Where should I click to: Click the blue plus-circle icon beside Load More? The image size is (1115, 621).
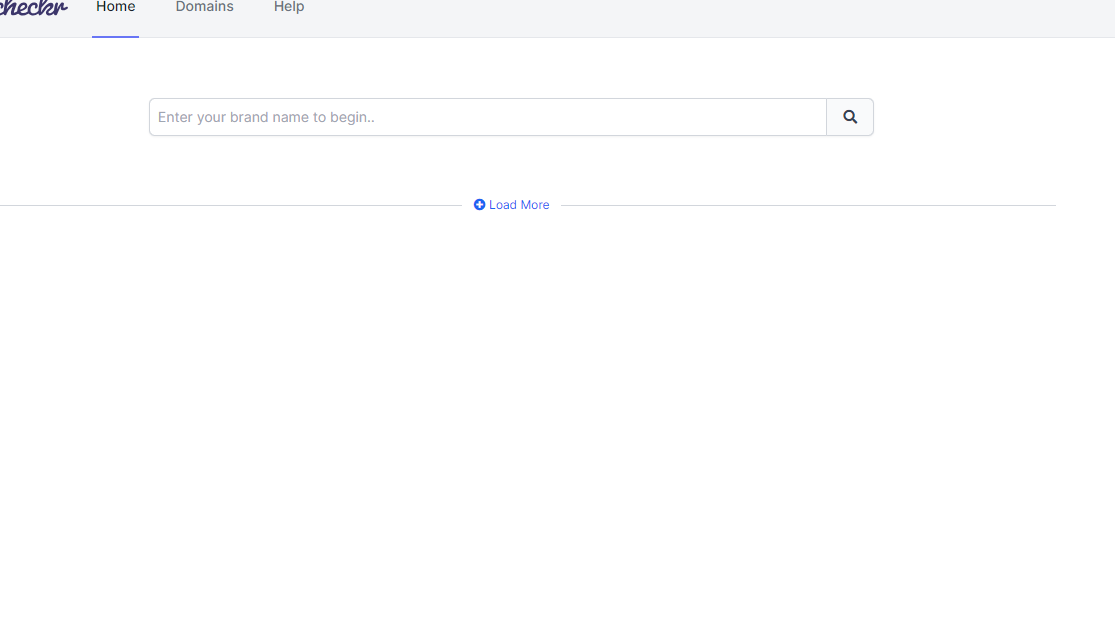(x=479, y=204)
